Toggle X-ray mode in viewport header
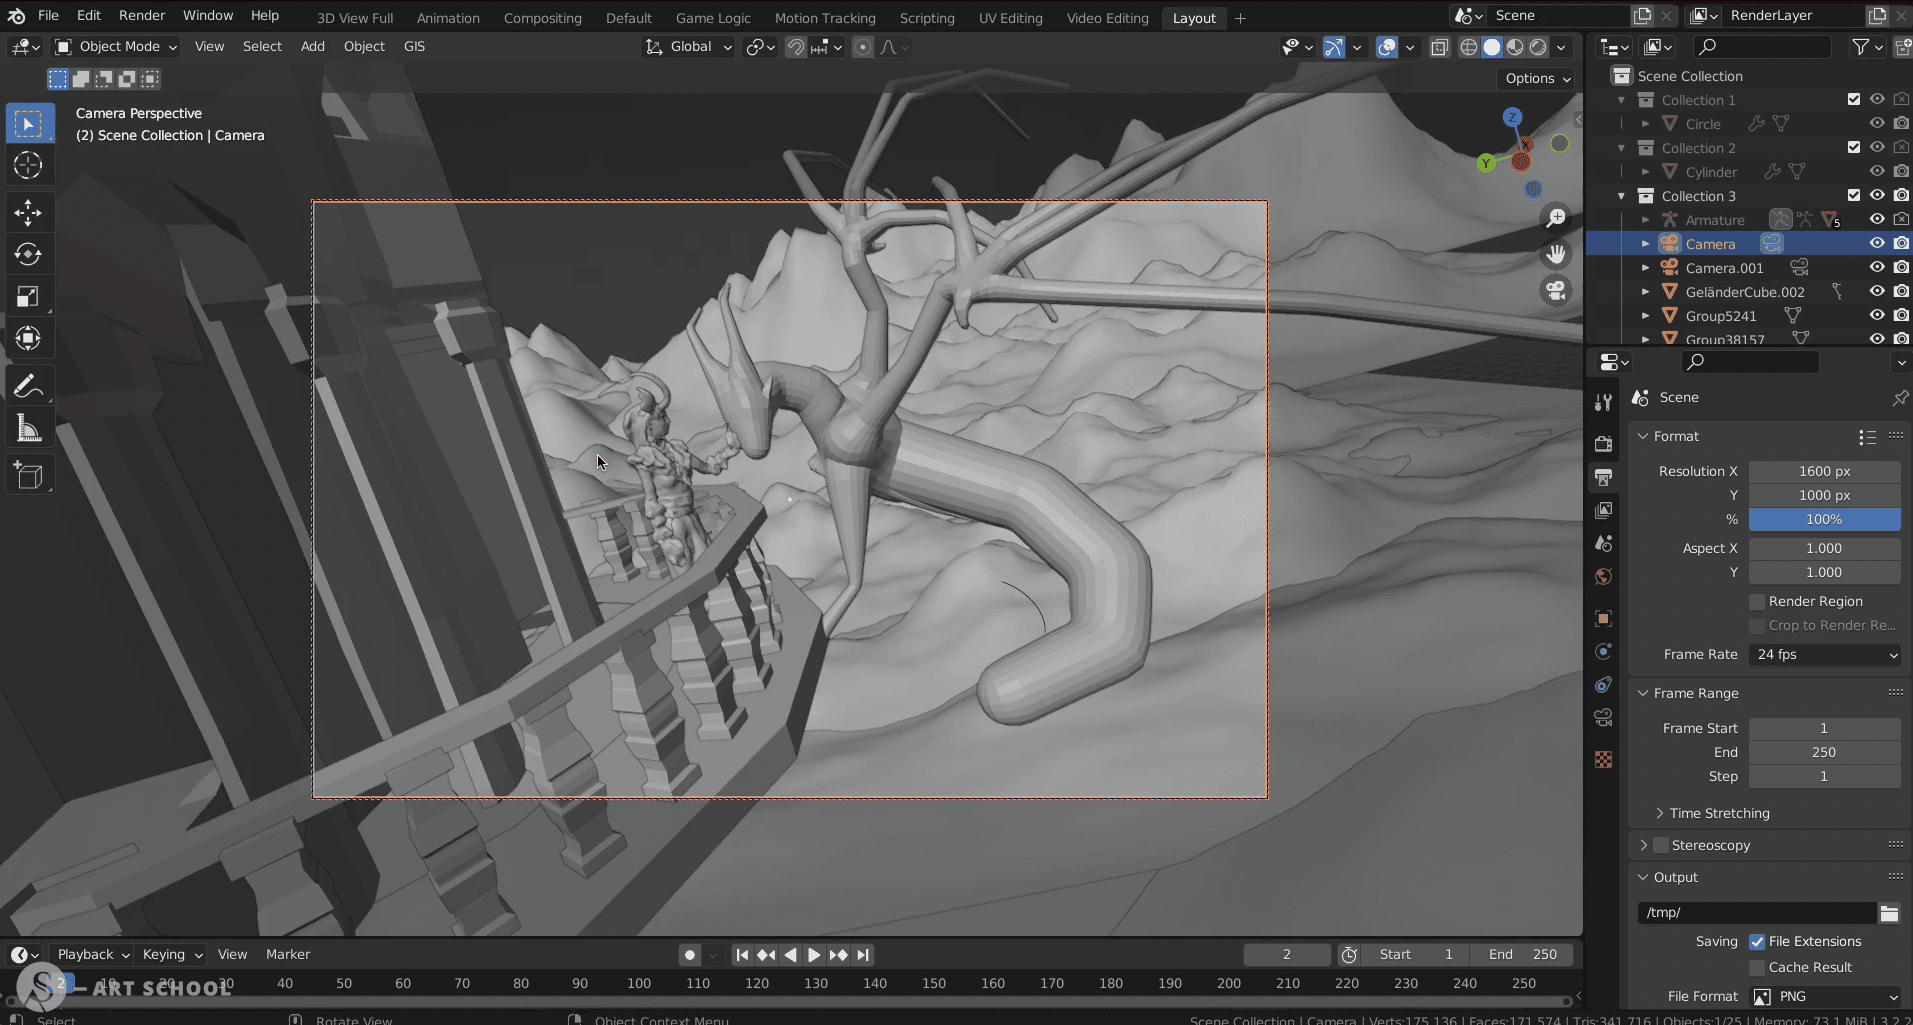 (1439, 47)
